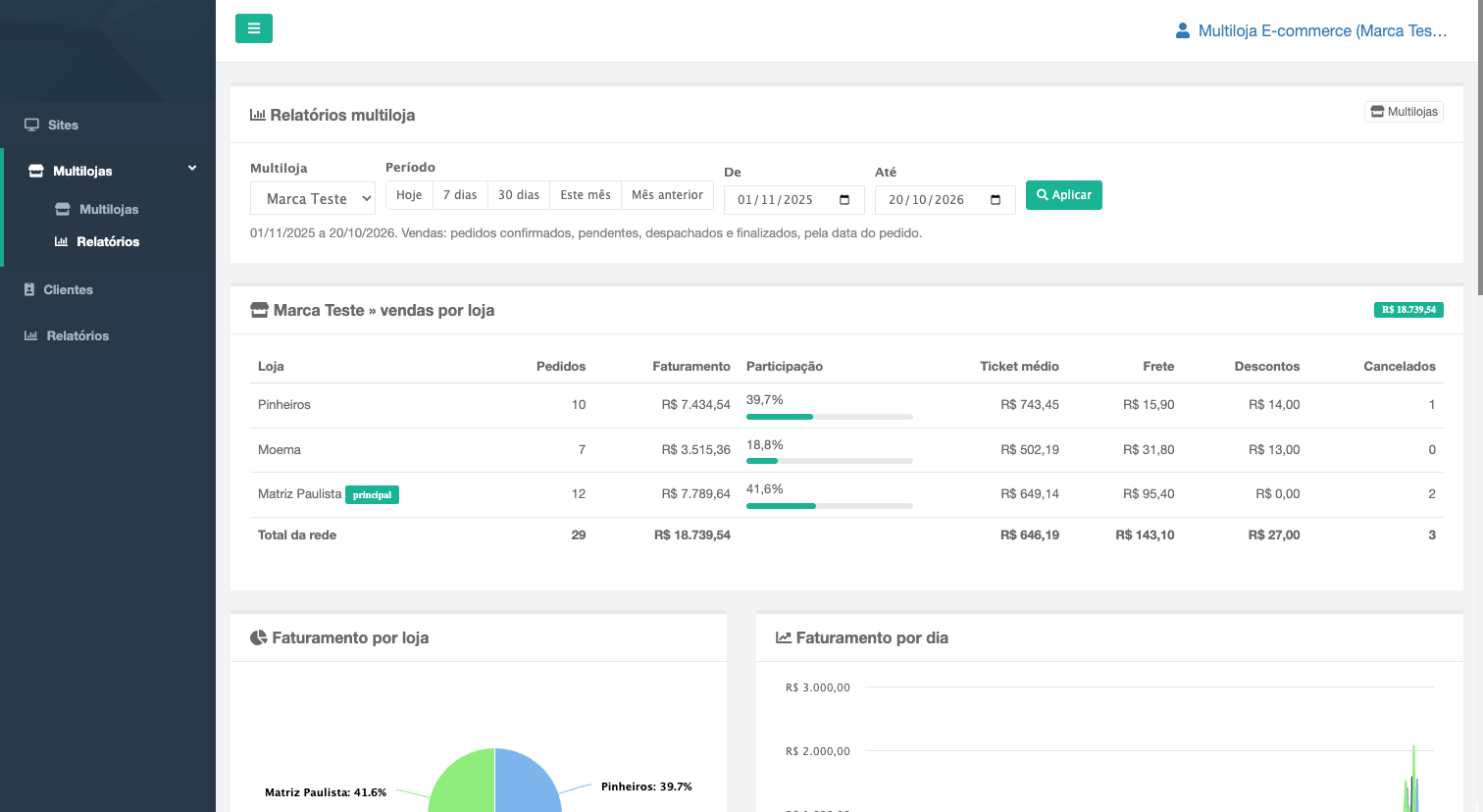Click the Aplicar button
Screen dimensions: 1483x812
point(1064,195)
